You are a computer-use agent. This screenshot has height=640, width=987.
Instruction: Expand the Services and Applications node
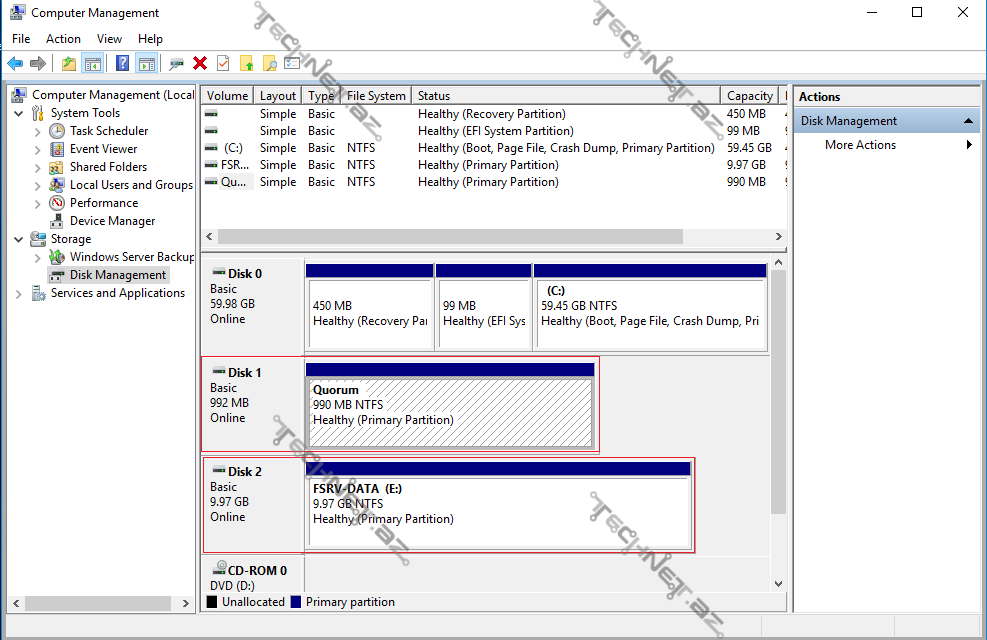(x=19, y=293)
